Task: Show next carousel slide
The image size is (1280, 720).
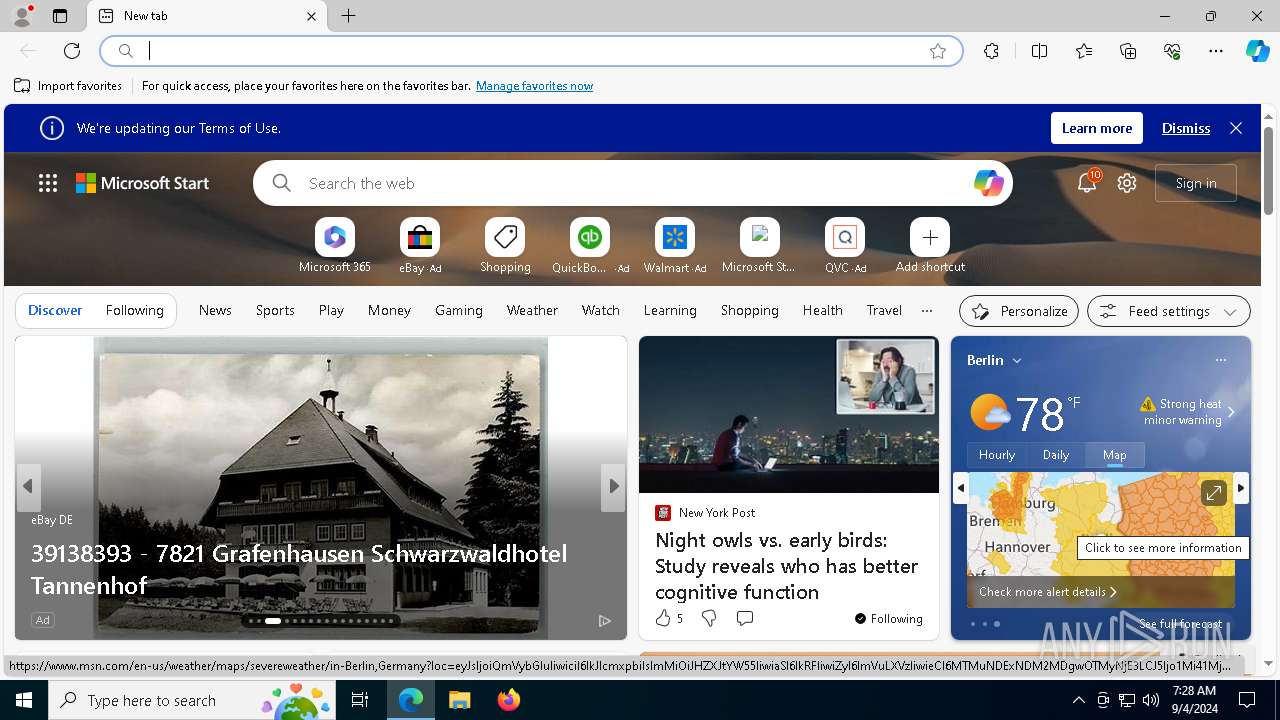Action: 614,486
